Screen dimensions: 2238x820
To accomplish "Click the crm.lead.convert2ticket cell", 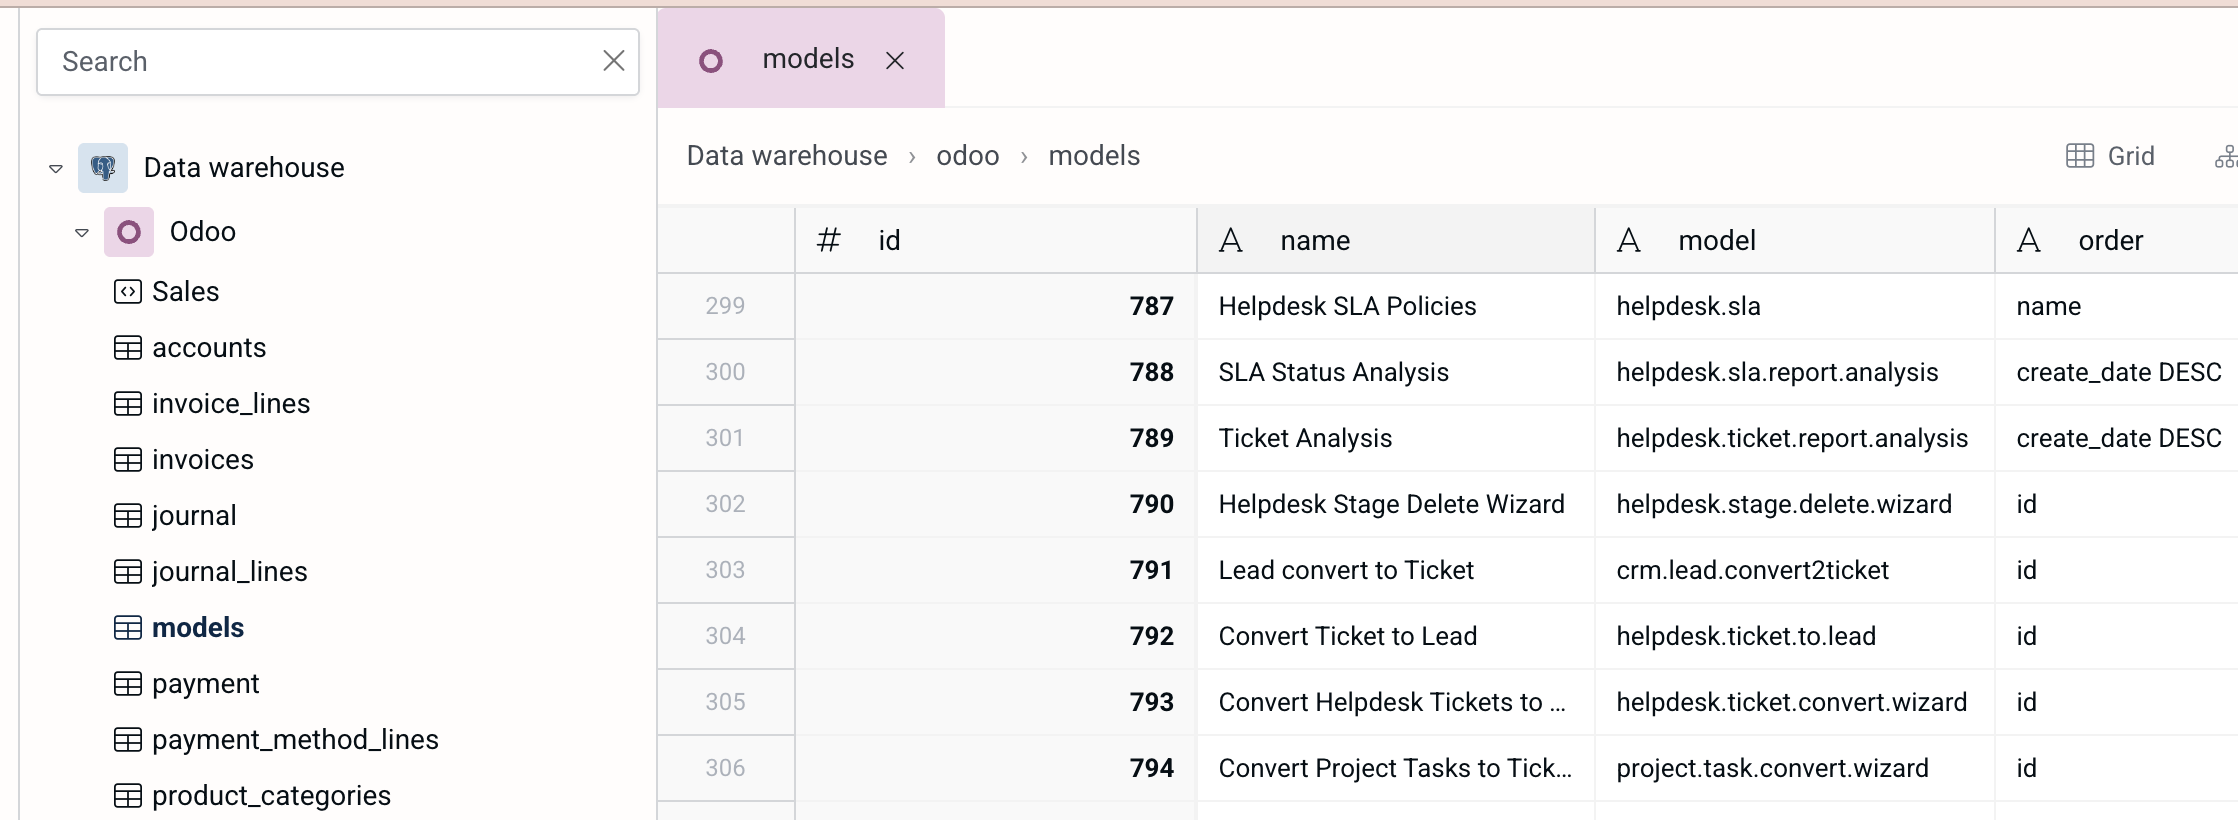I will click(1795, 570).
